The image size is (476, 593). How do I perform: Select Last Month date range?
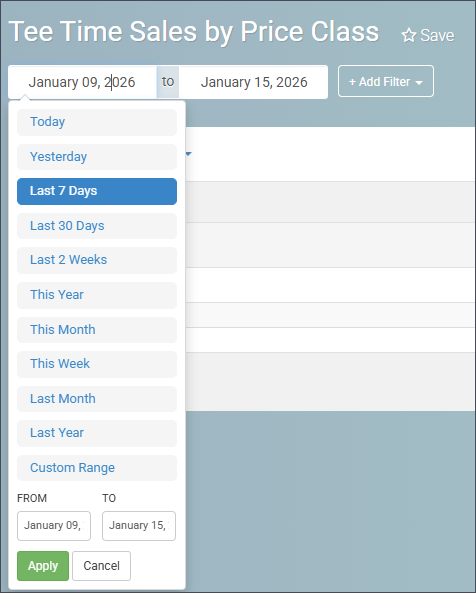(97, 399)
